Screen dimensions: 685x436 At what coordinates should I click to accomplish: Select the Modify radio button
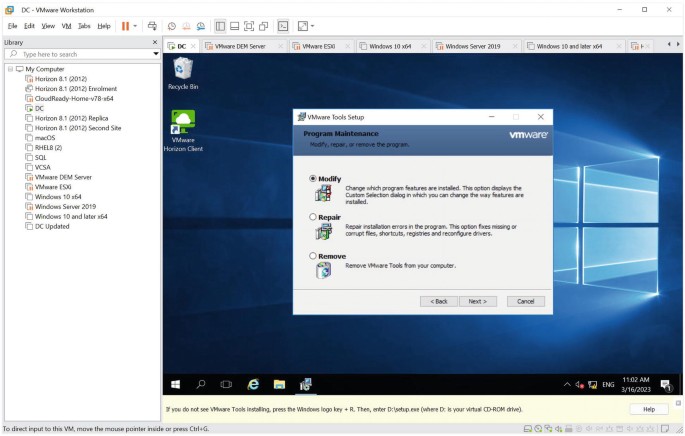(313, 179)
